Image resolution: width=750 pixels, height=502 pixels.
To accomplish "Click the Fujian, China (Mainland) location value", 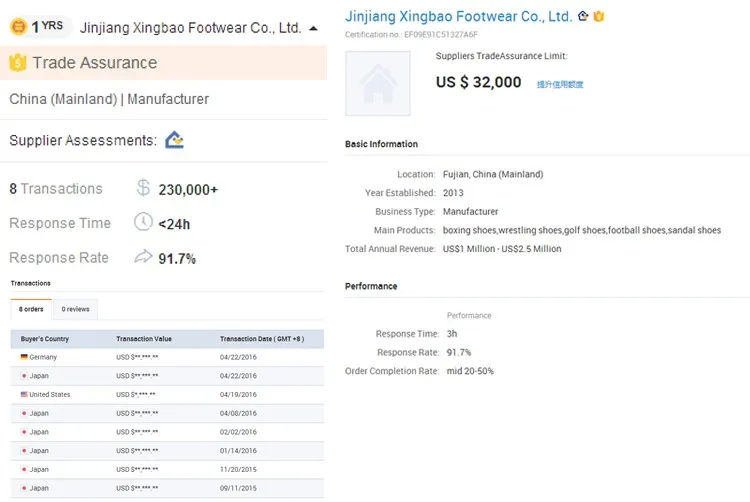I will click(493, 174).
